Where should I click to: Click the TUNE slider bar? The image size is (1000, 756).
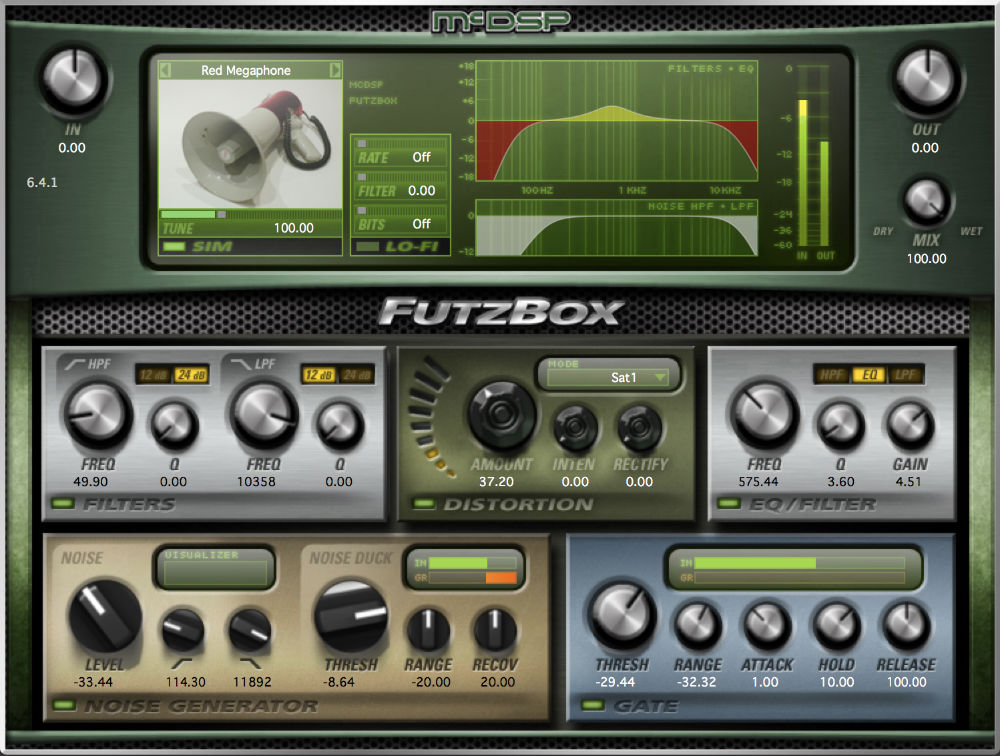pos(250,214)
